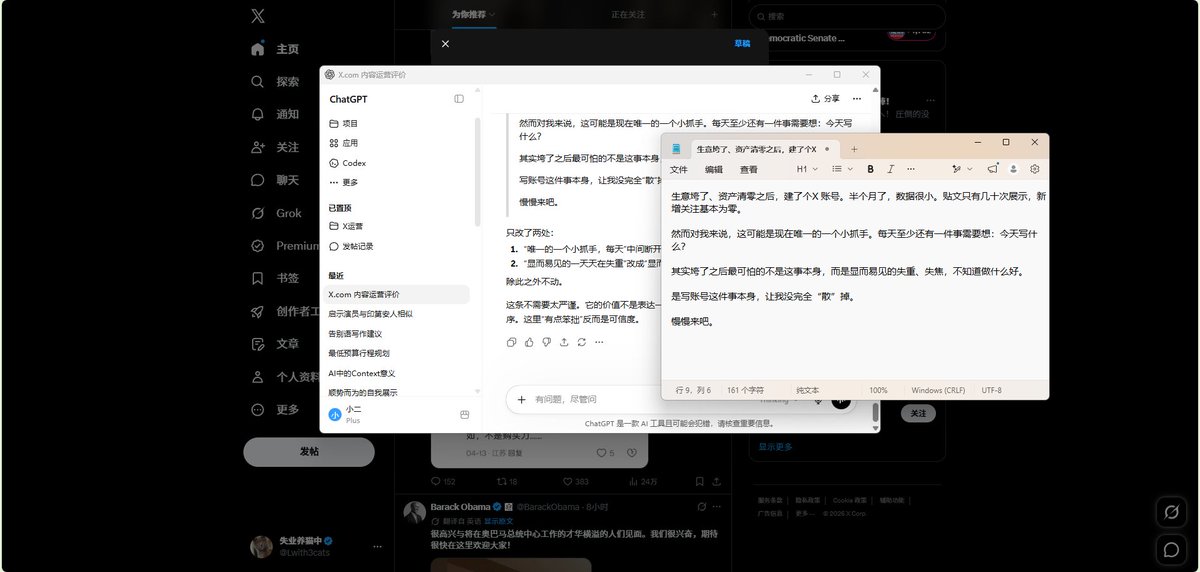
Task: Open the 编辑 menu in Notepad
Action: [x=713, y=170]
